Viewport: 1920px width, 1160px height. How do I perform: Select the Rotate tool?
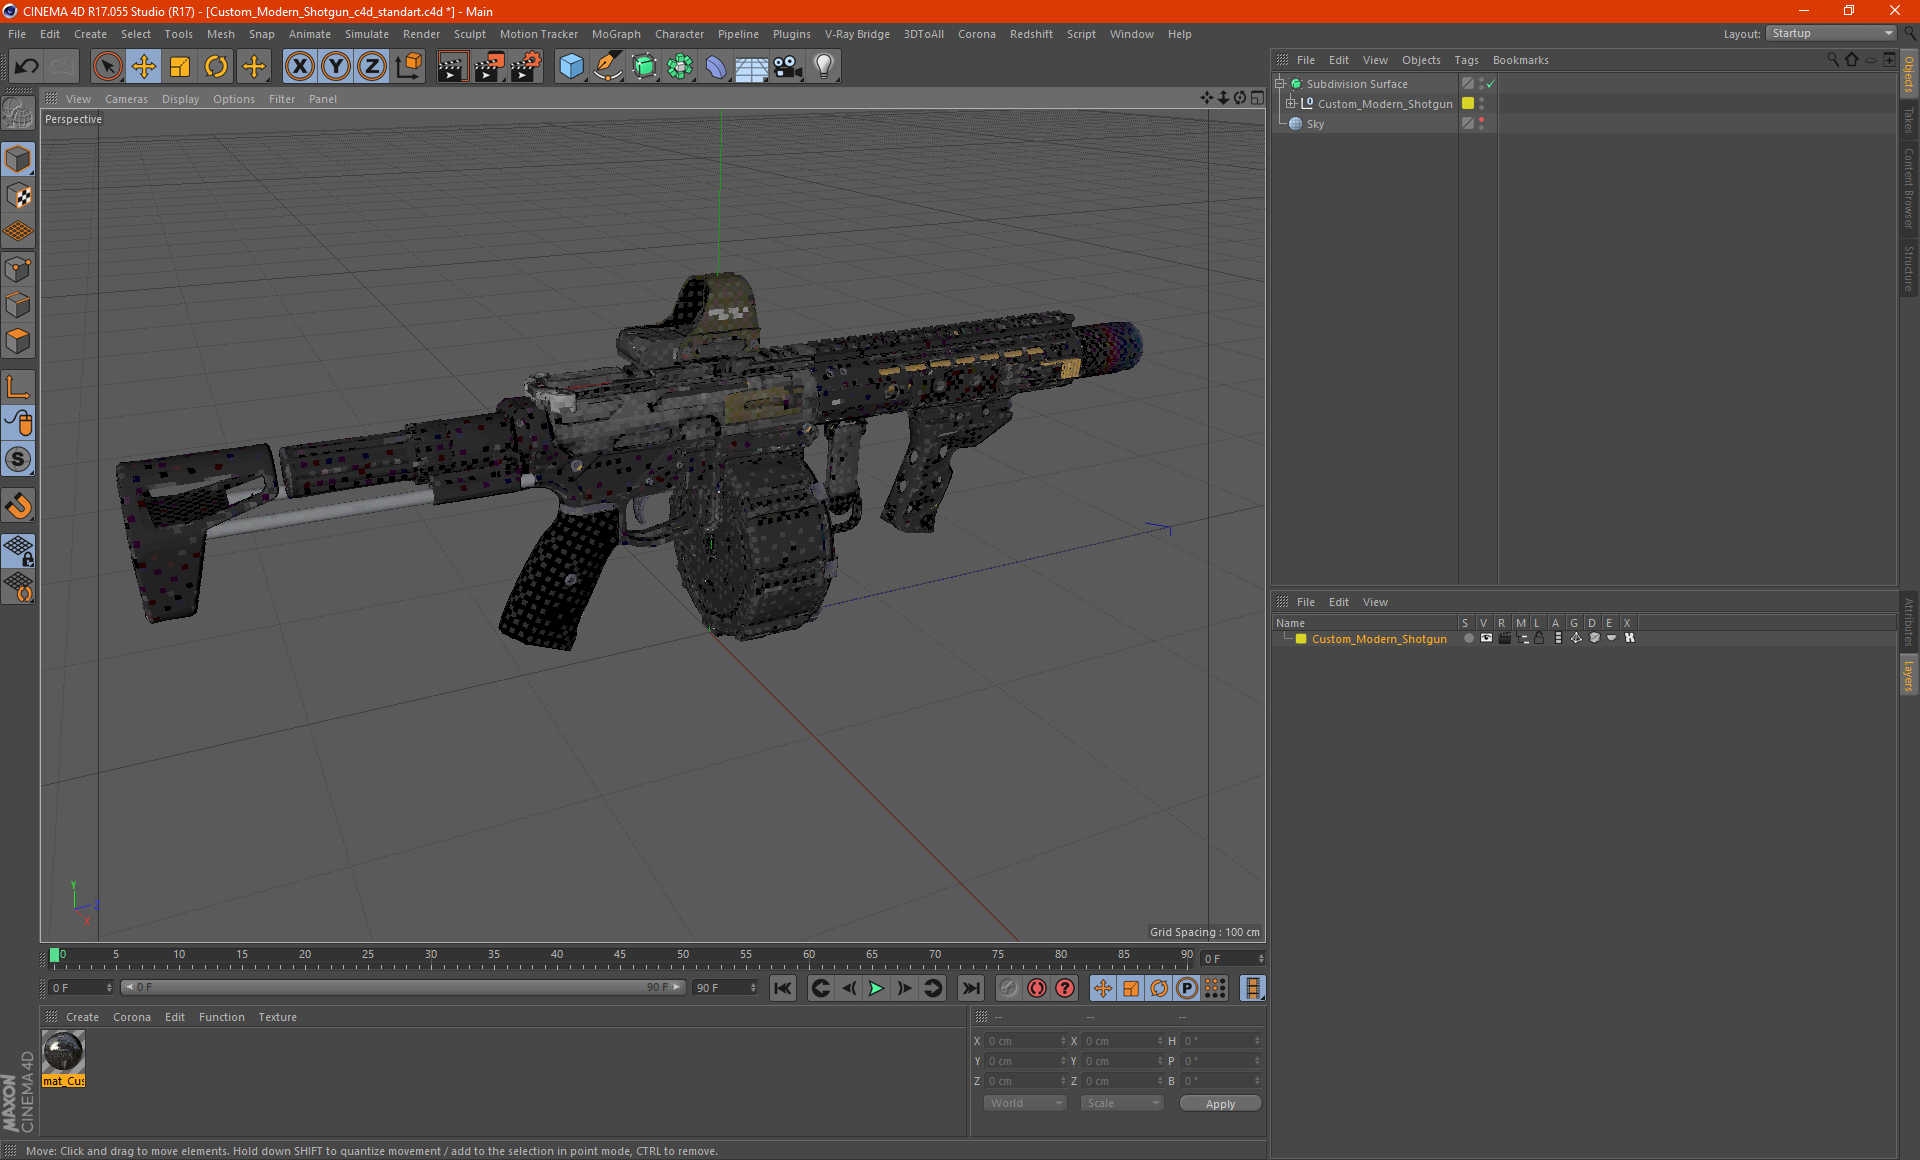216,67
